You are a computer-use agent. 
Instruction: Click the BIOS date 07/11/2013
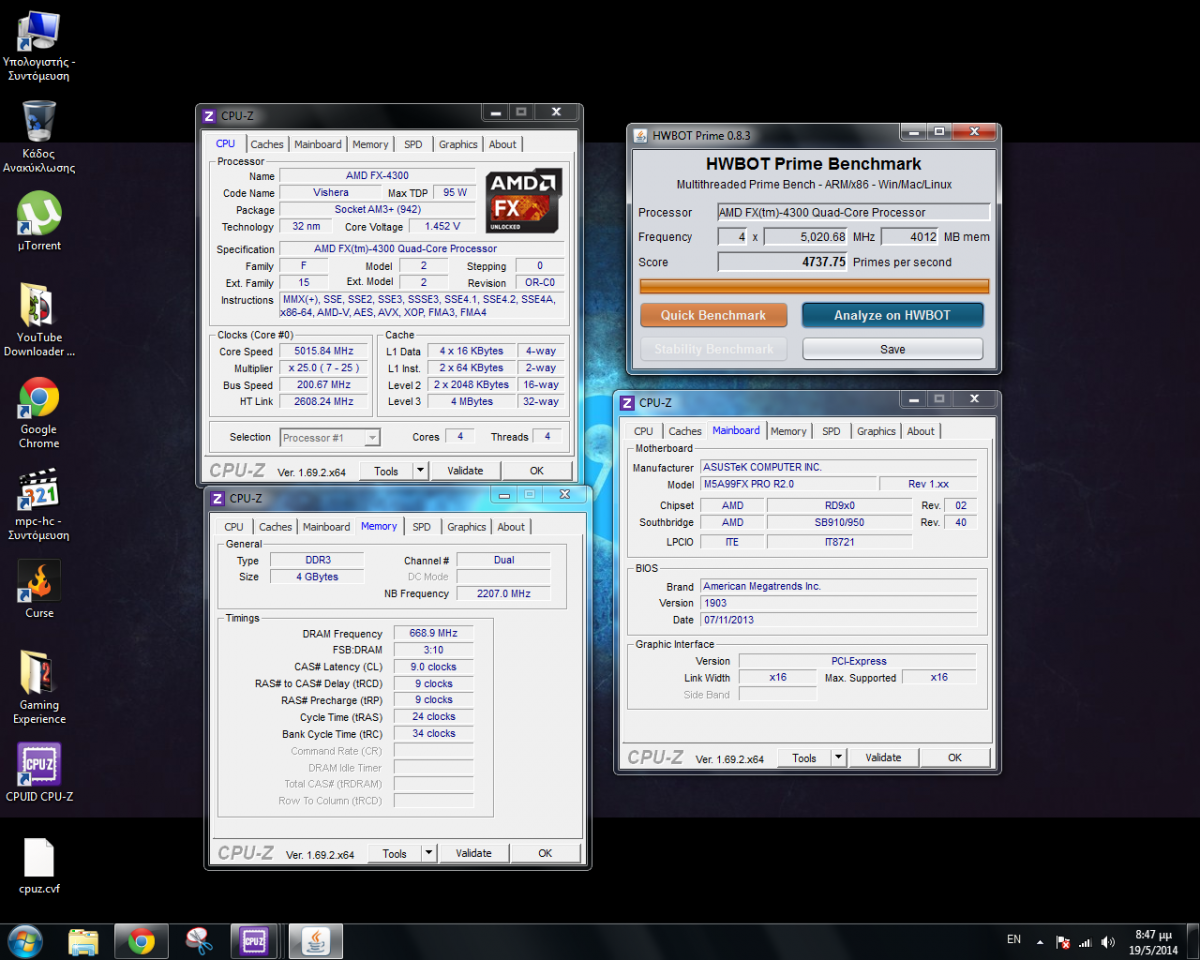click(x=838, y=620)
